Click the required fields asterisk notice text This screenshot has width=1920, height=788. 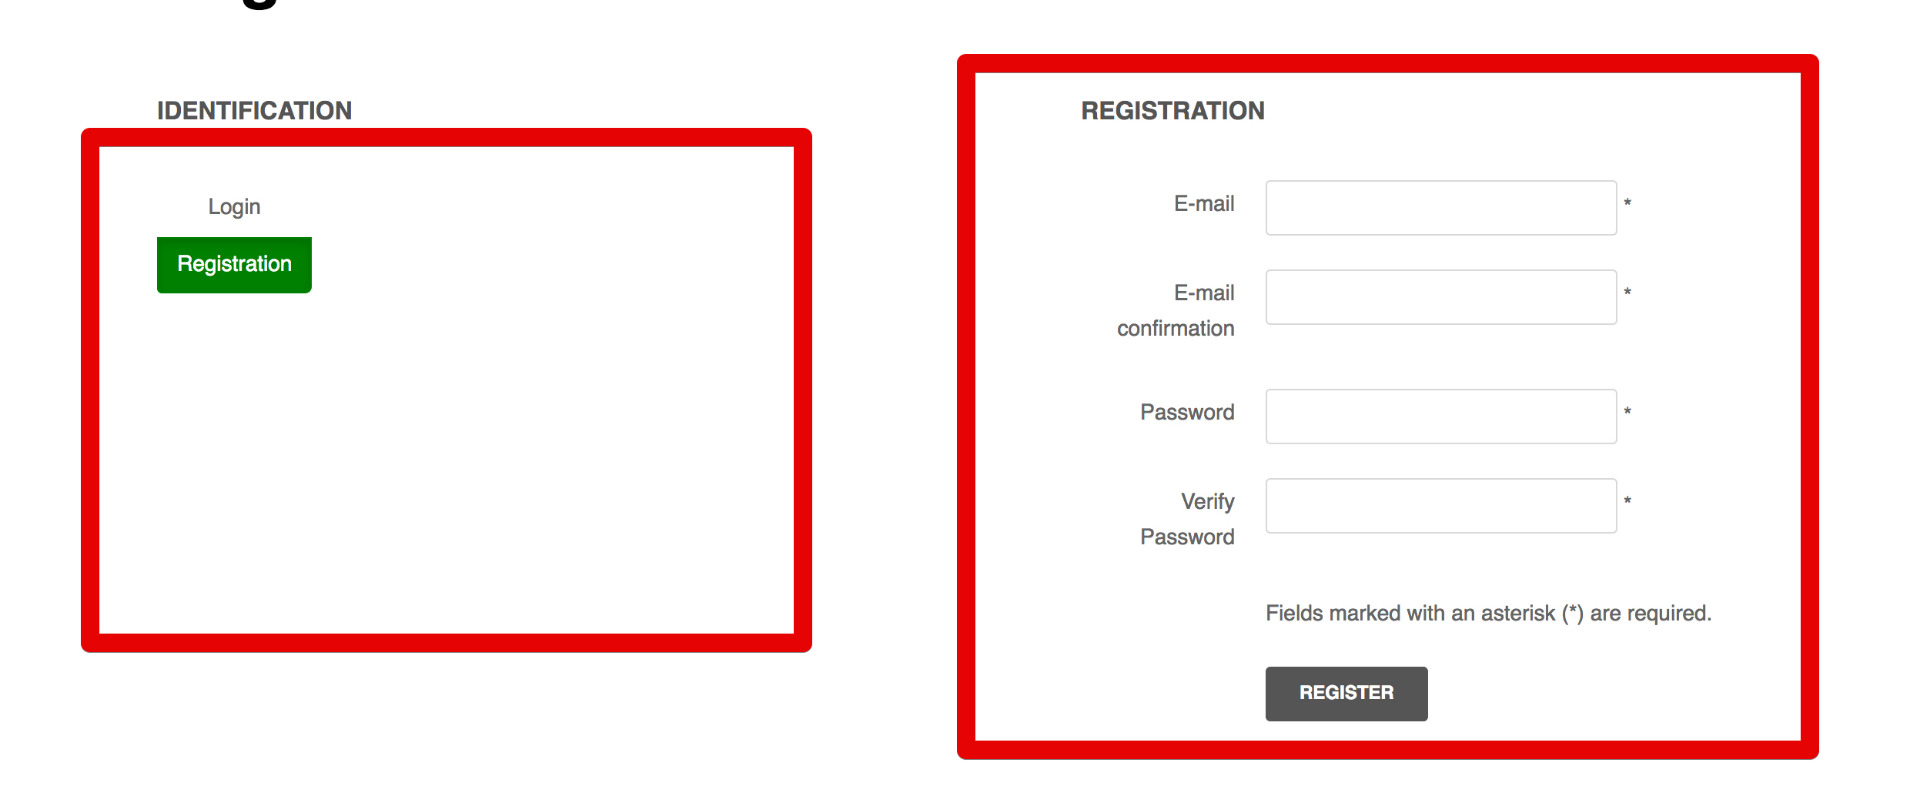point(1488,613)
